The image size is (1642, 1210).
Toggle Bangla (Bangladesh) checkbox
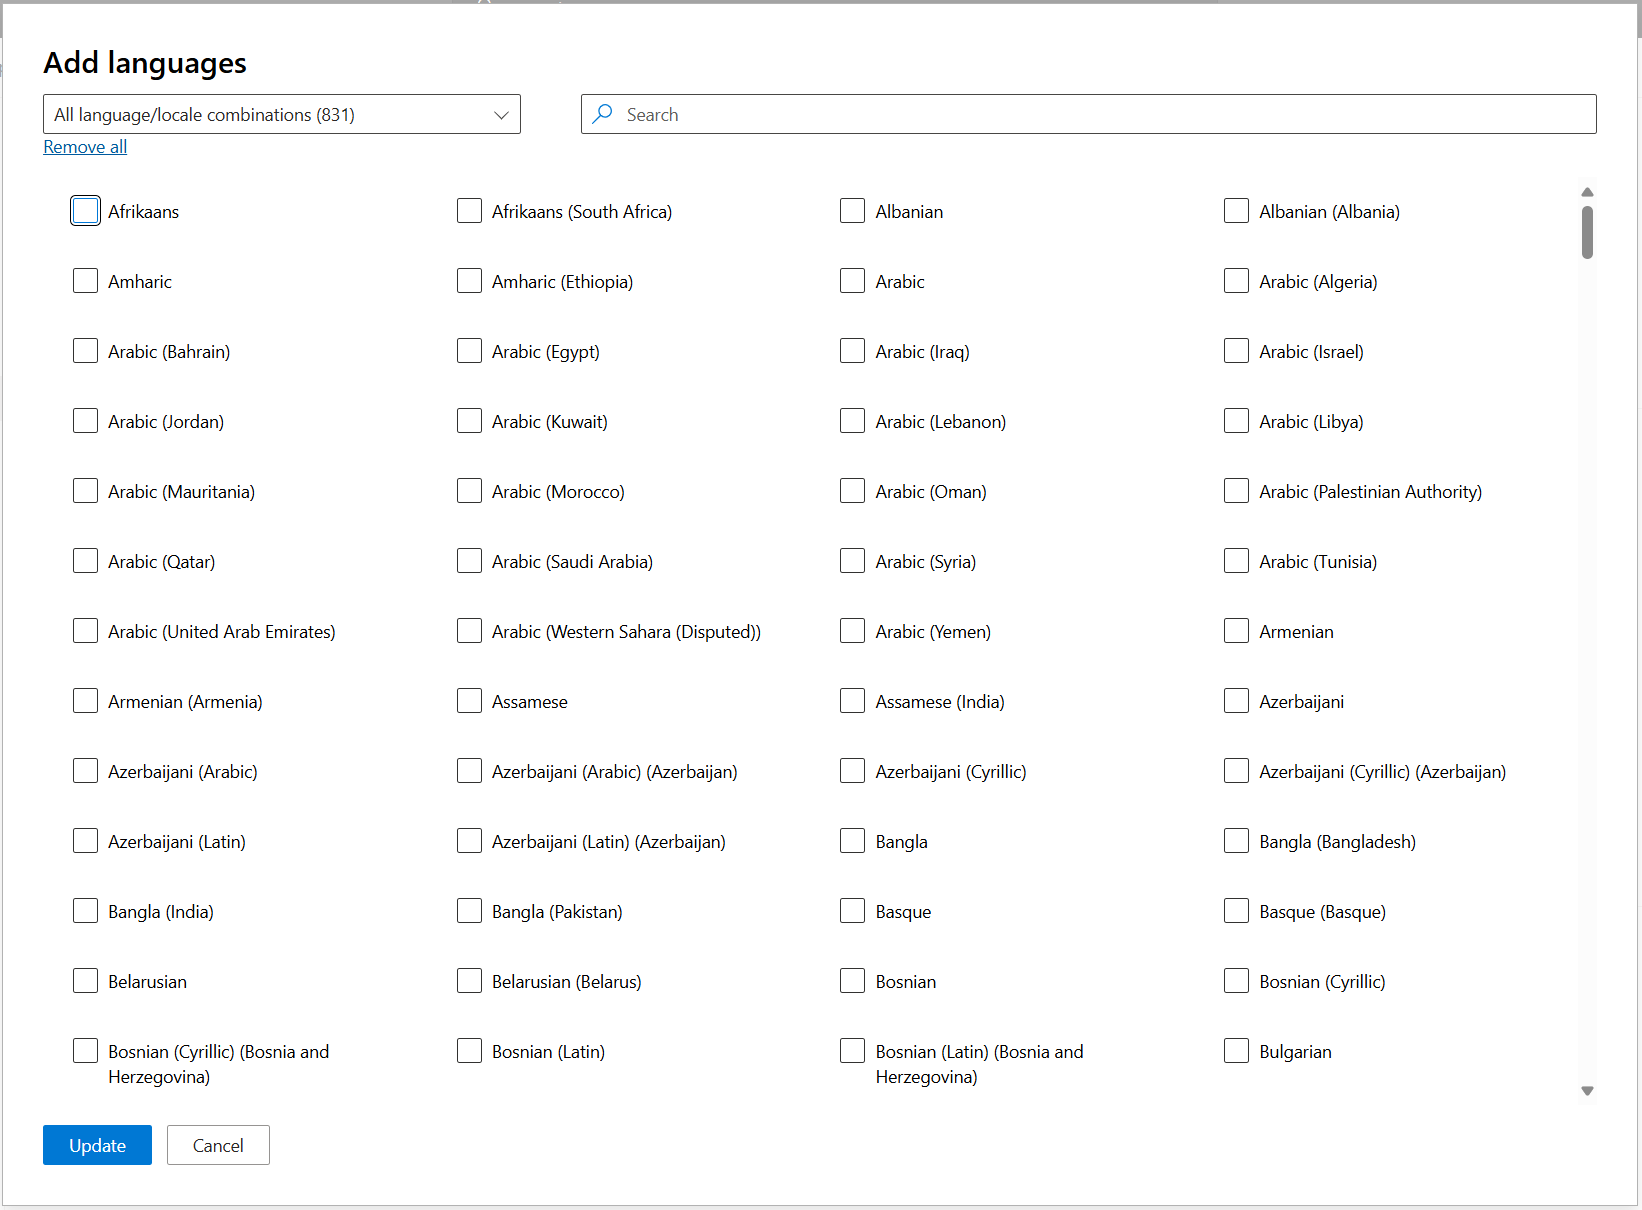(x=1236, y=841)
